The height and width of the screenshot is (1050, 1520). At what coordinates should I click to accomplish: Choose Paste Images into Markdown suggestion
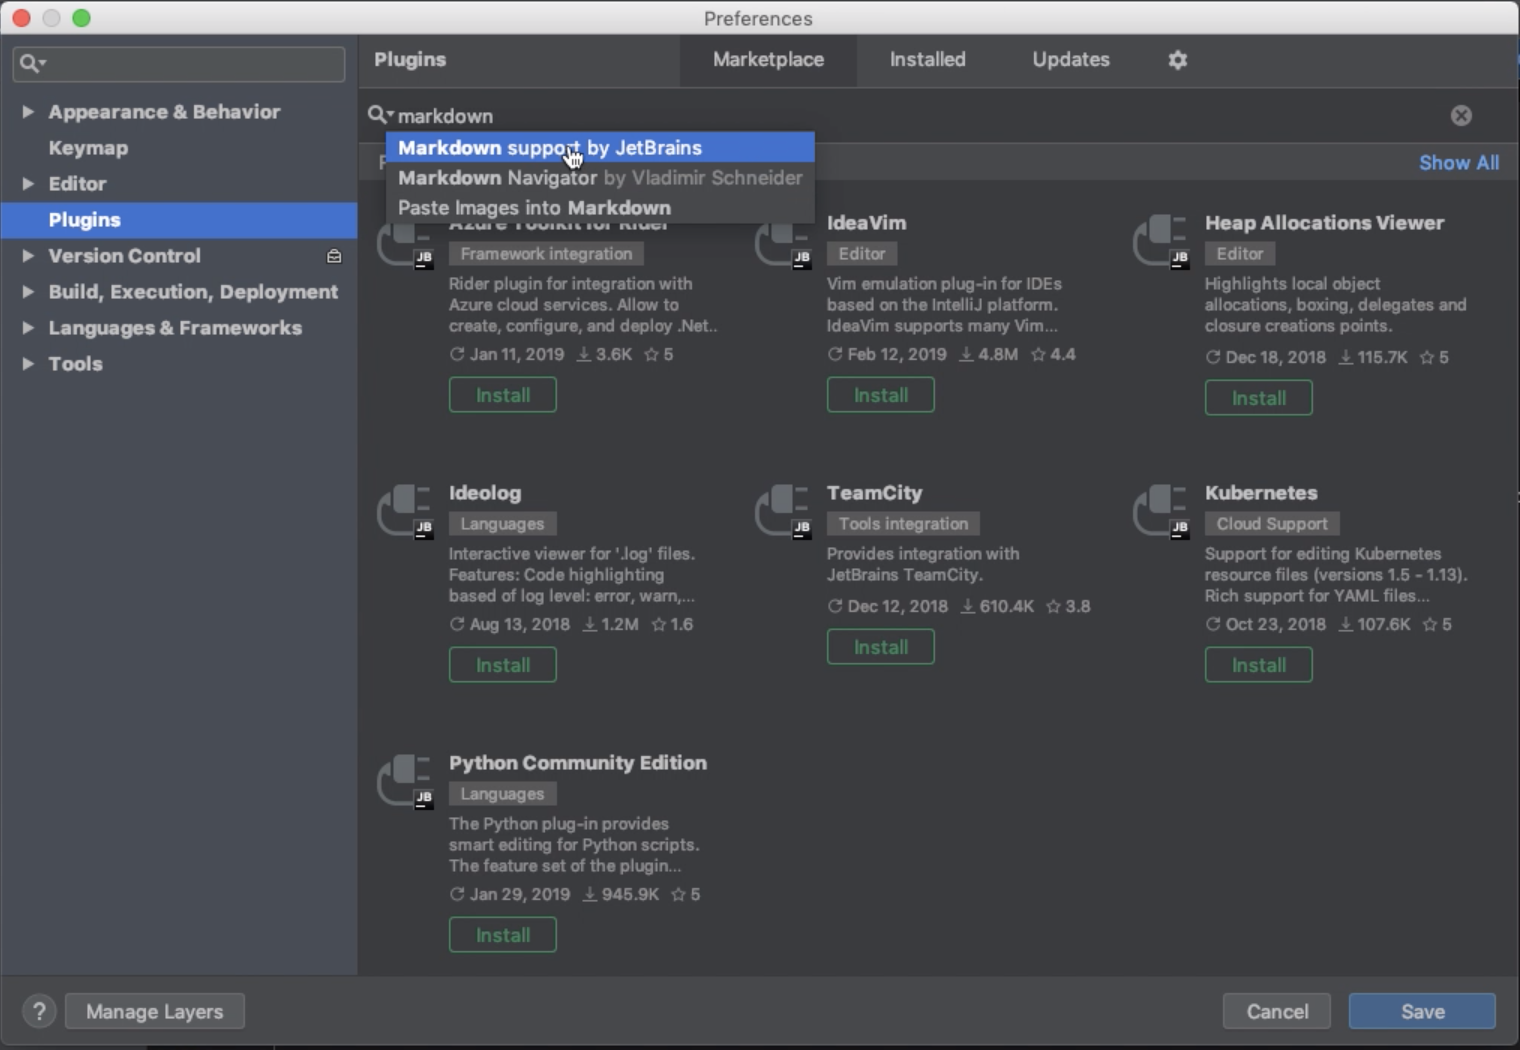tap(600, 208)
